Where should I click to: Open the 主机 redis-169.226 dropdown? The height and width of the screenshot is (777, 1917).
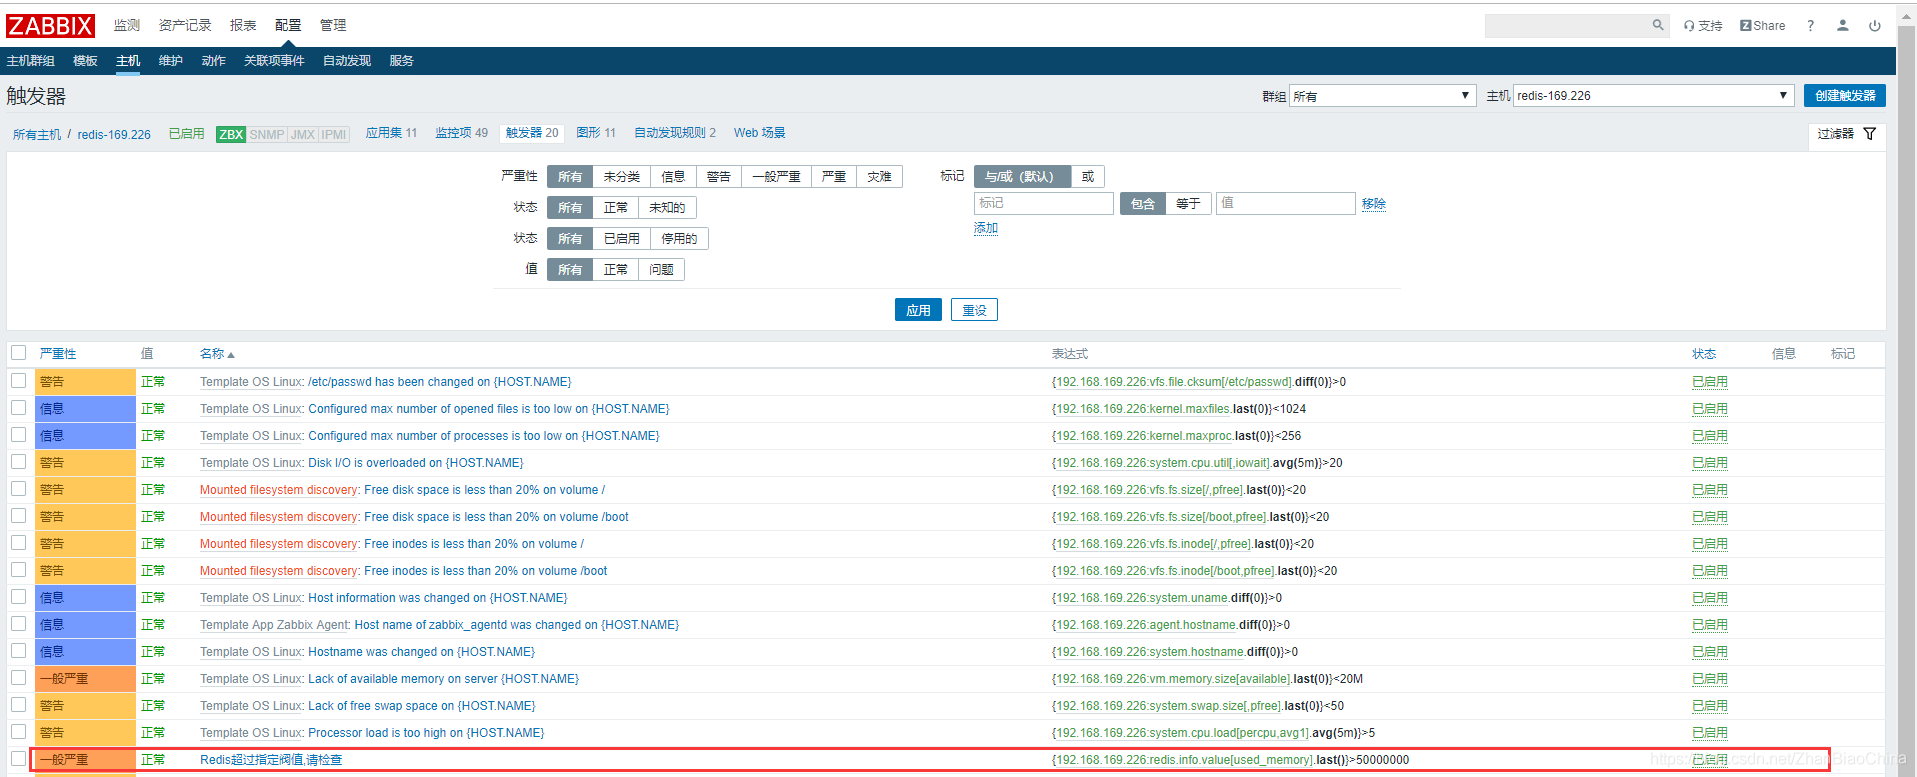(1654, 96)
